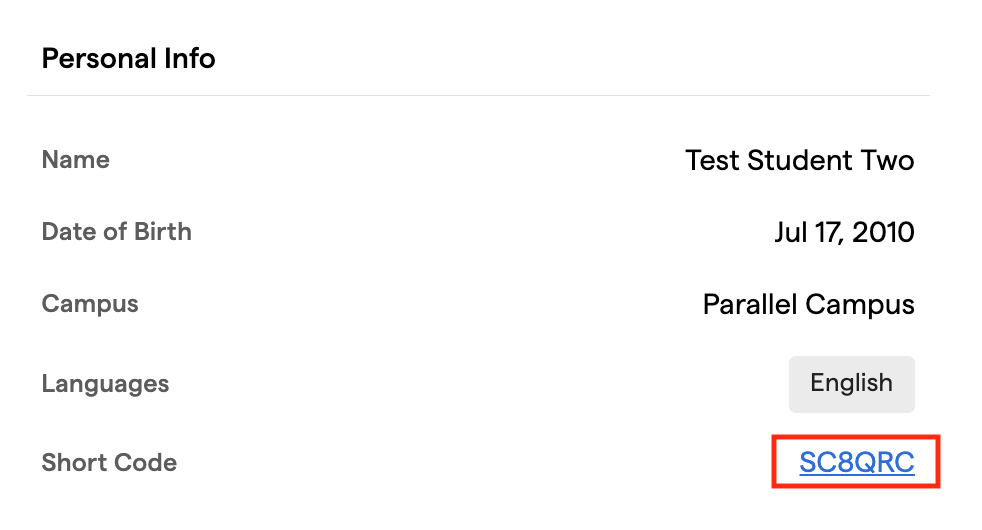
Task: Select the Languages field label
Action: pos(105,384)
